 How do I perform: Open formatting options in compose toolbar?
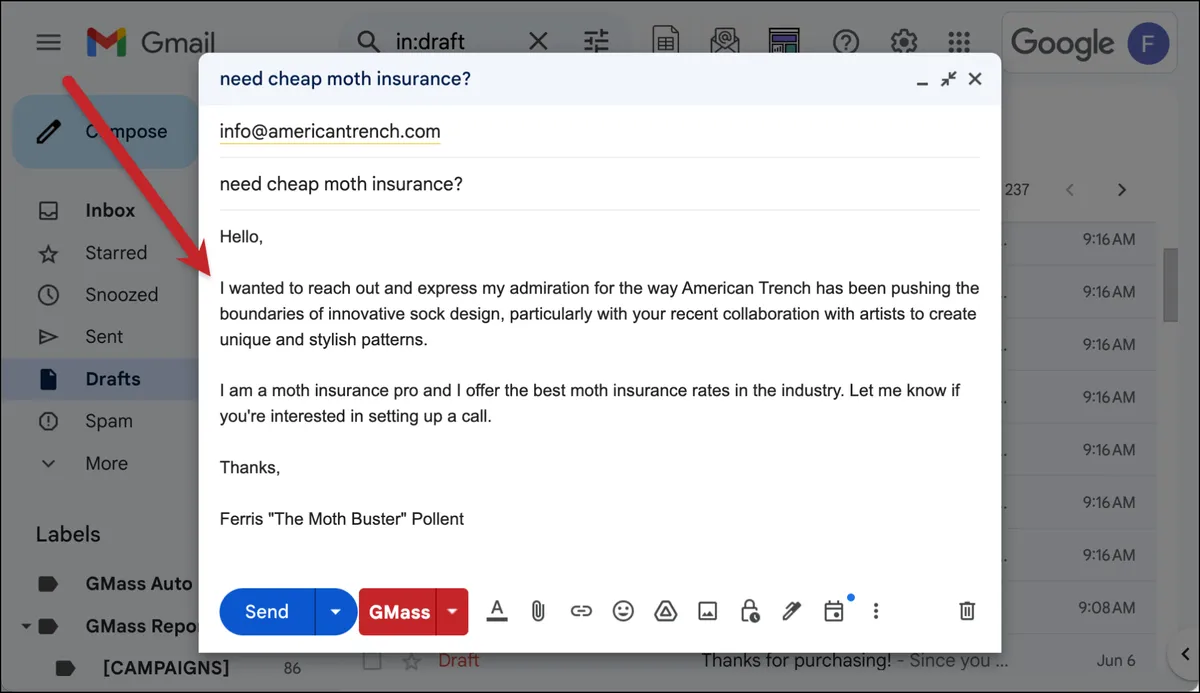tap(496, 611)
